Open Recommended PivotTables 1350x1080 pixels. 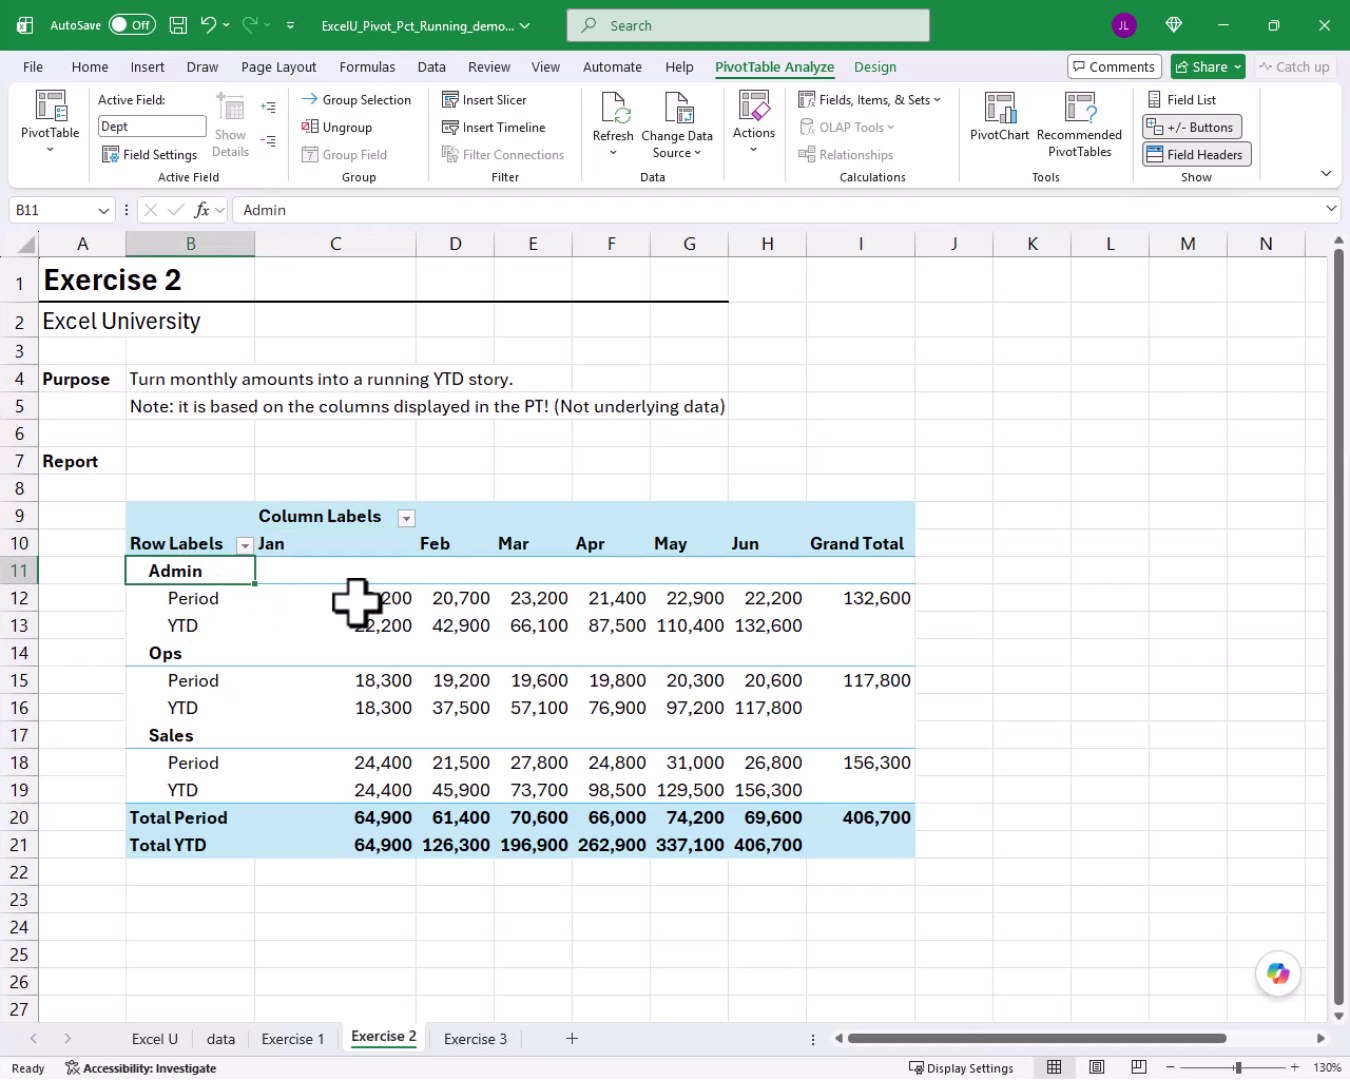click(x=1080, y=124)
